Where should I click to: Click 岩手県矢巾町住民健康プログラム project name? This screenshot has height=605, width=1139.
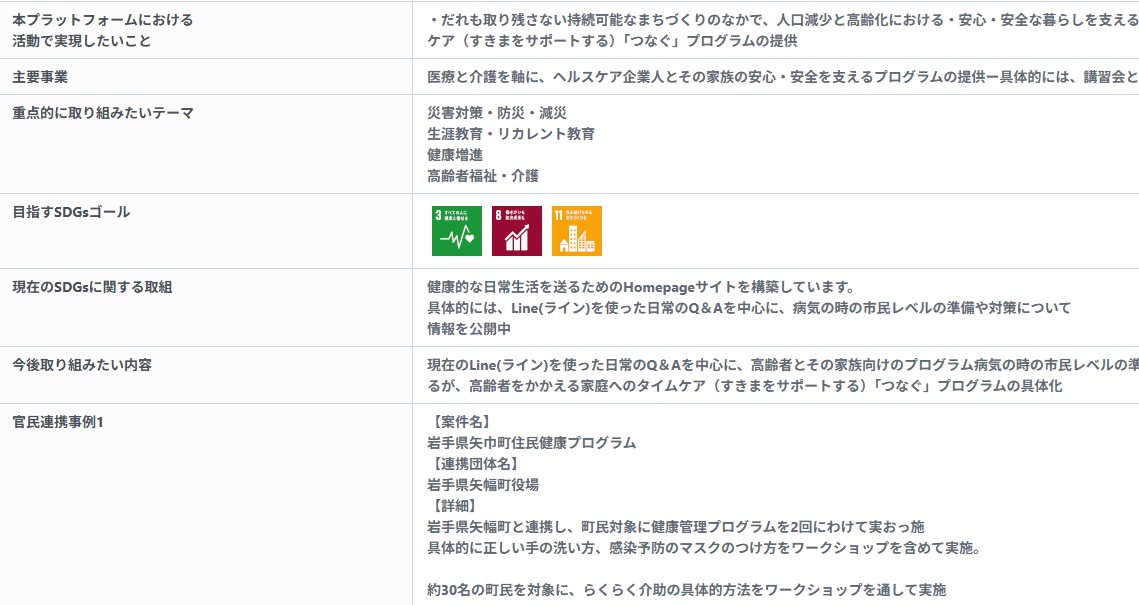(x=532, y=444)
